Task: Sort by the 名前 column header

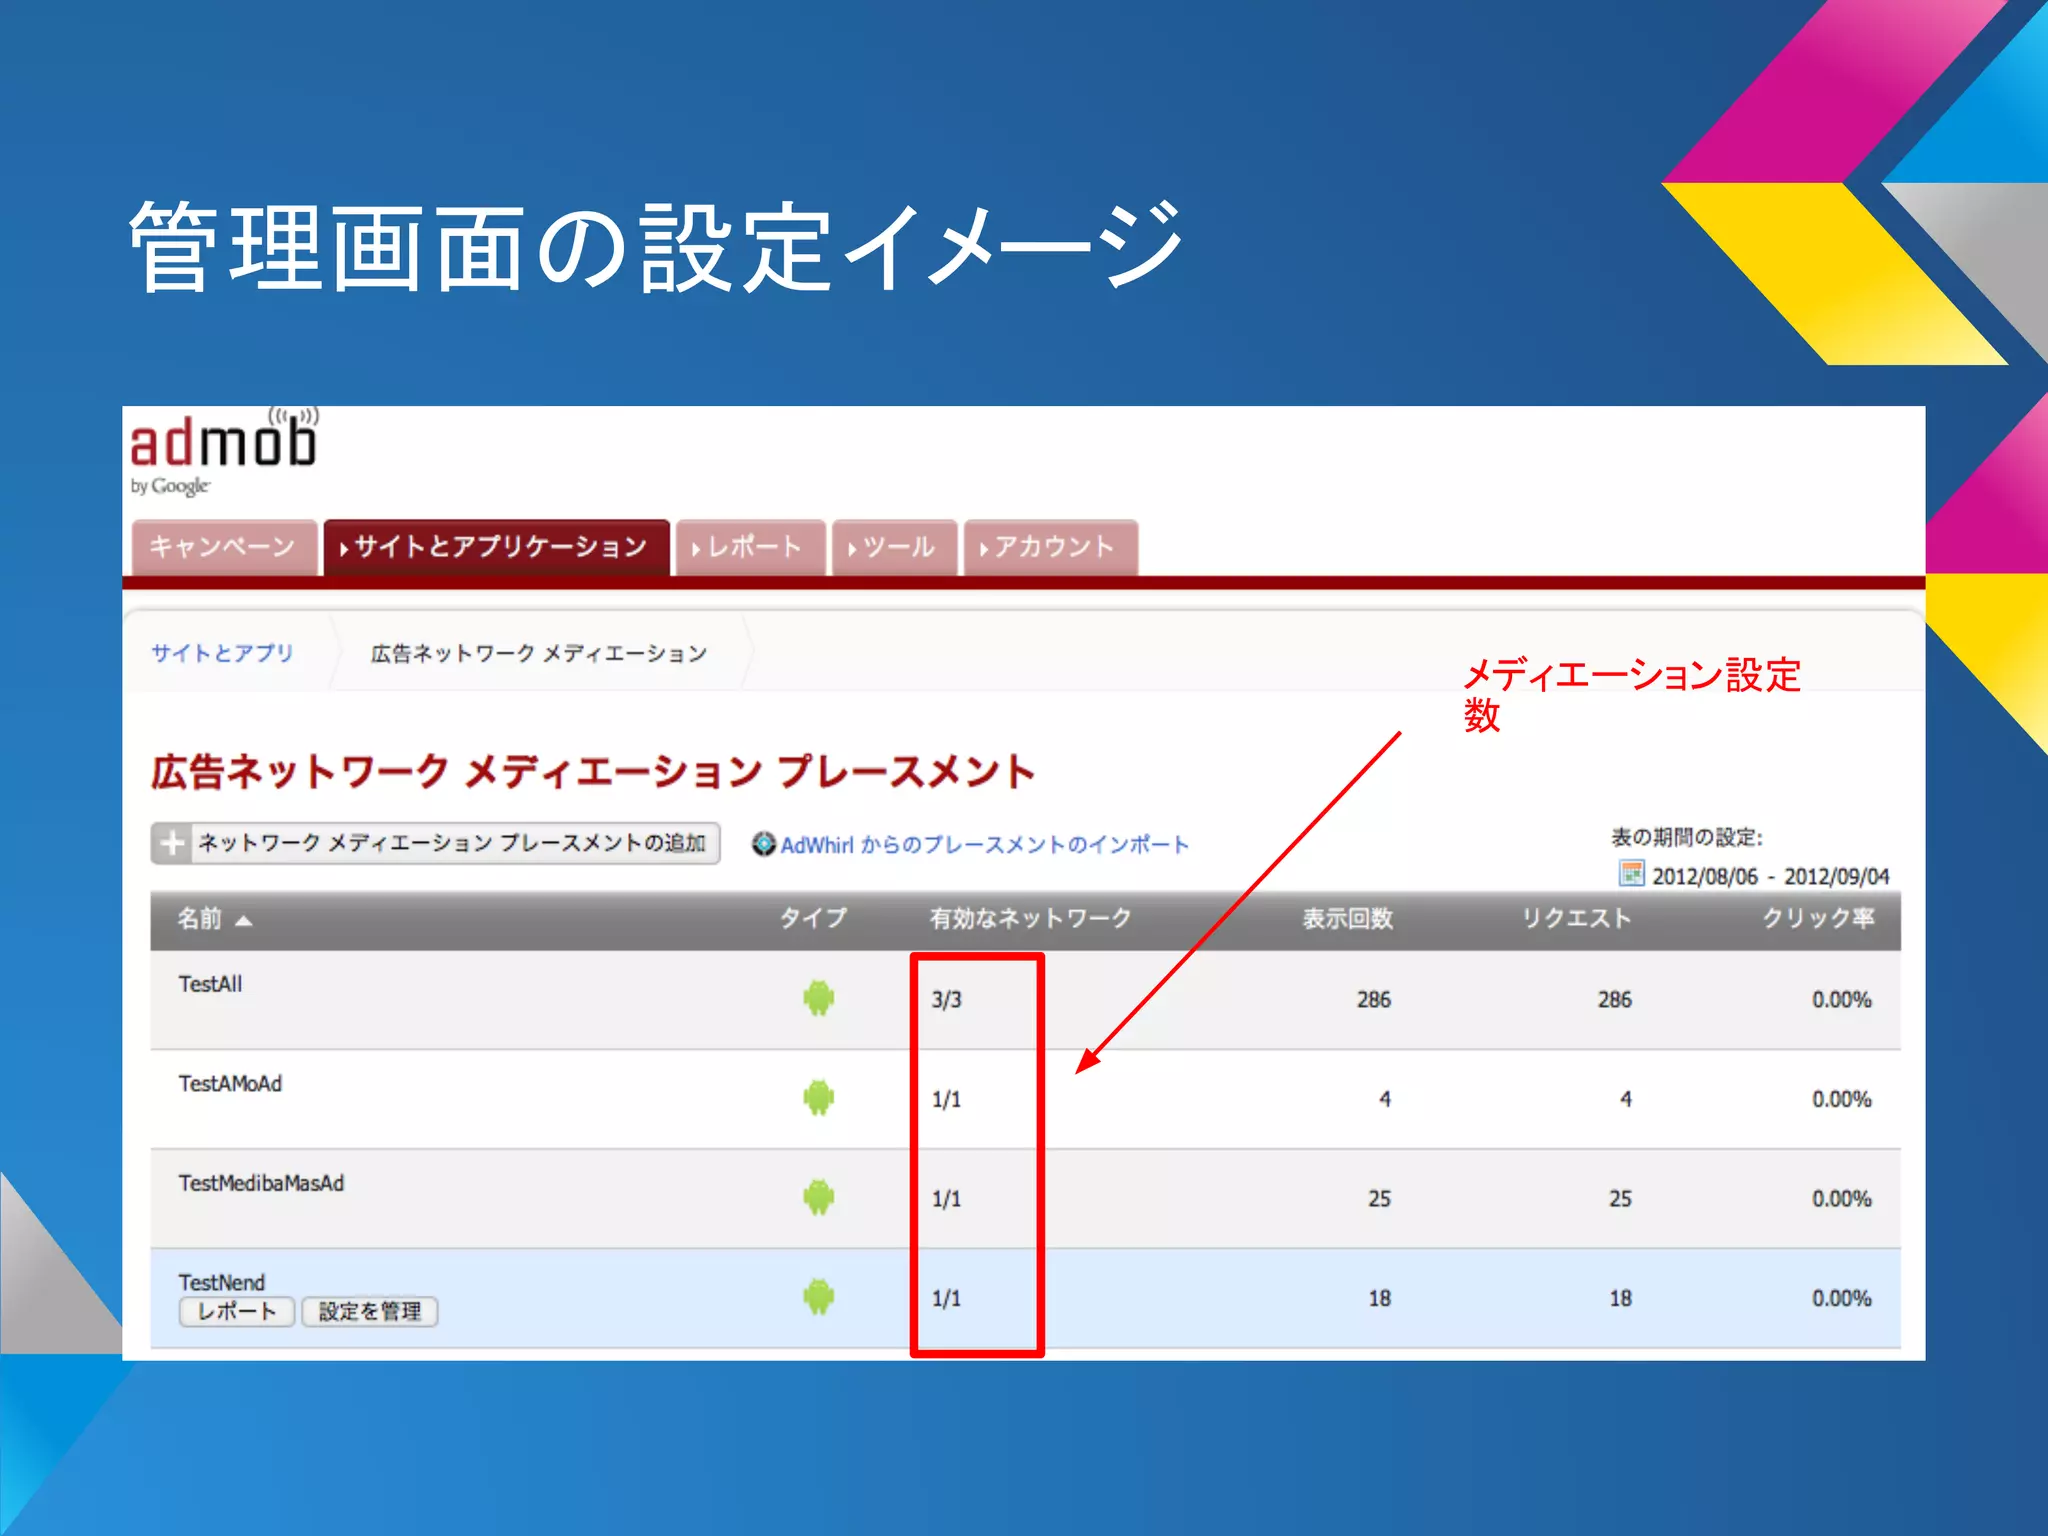Action: (199, 918)
